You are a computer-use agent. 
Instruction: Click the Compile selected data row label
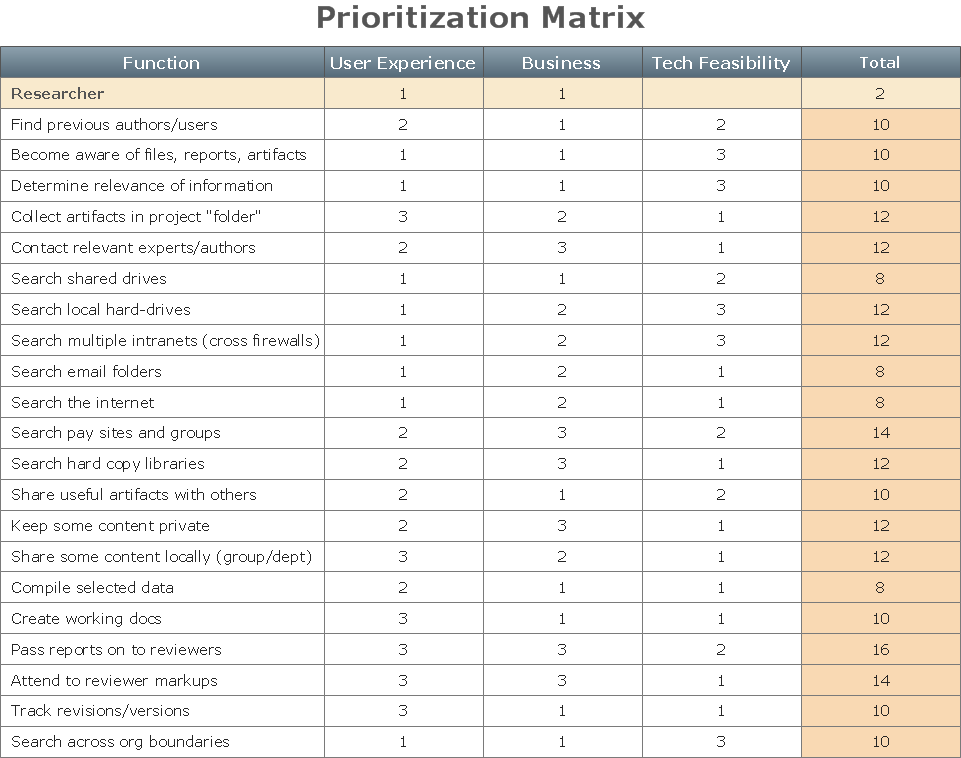[92, 588]
